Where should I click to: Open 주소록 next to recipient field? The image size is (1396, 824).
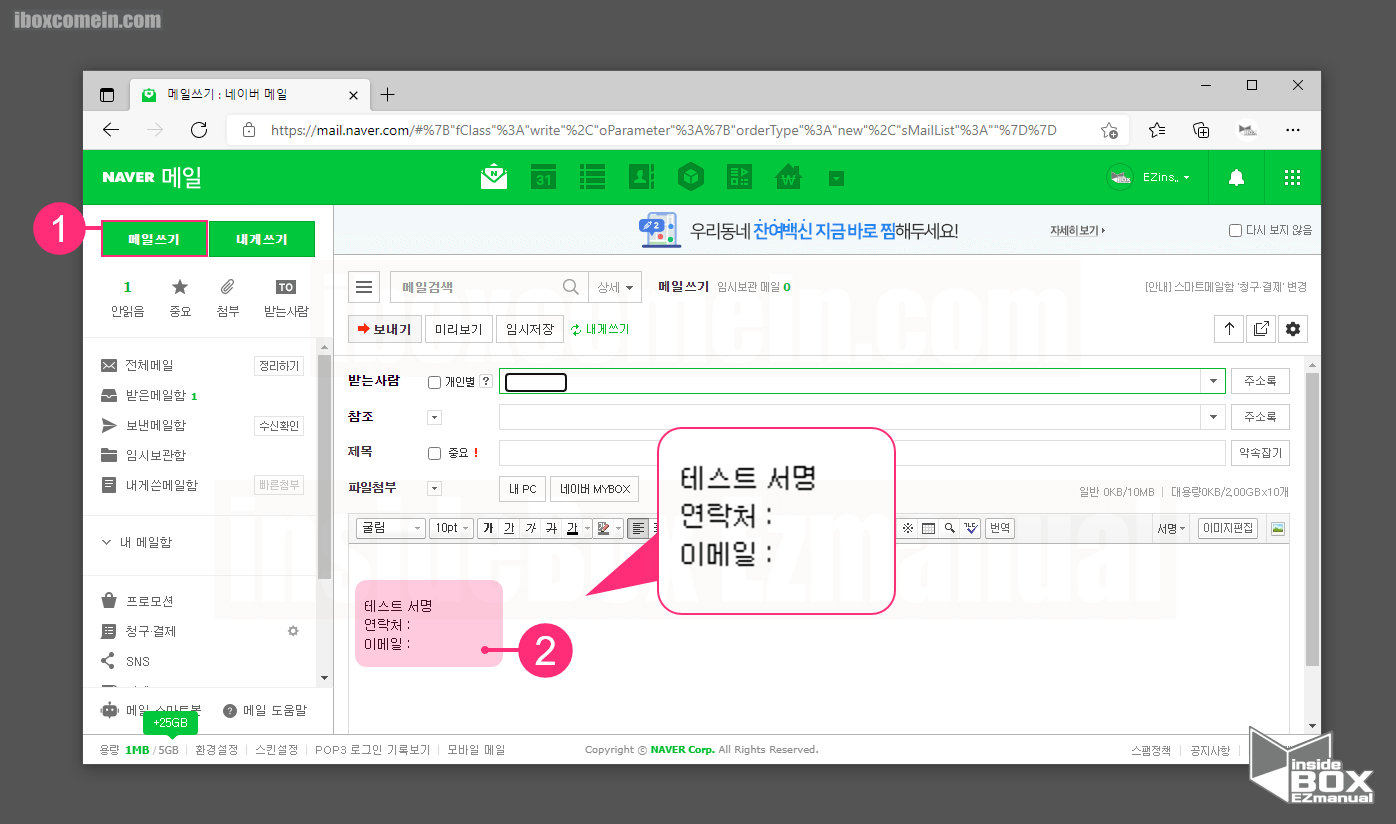(1261, 381)
